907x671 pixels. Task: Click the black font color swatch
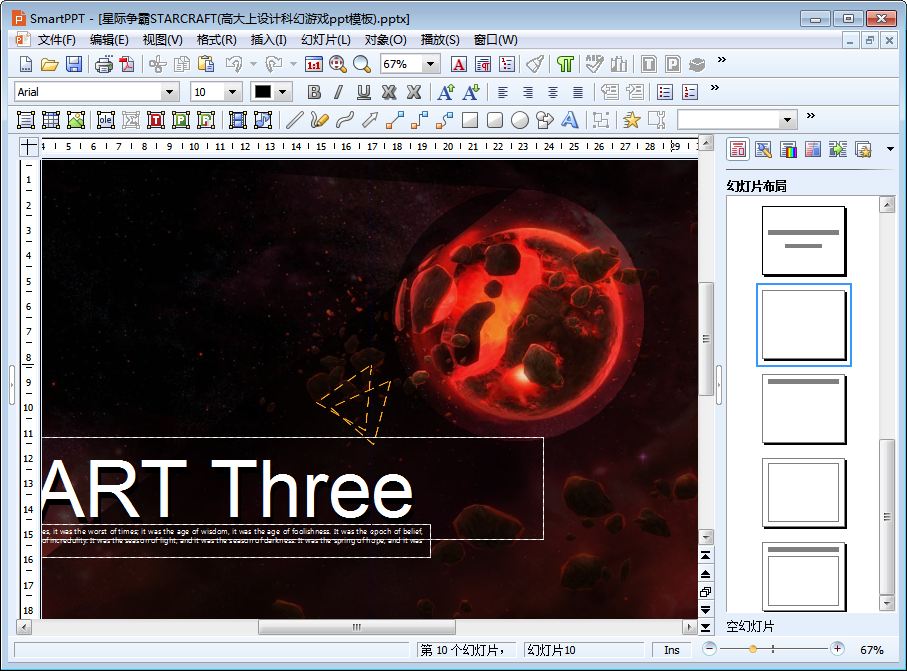coord(263,92)
